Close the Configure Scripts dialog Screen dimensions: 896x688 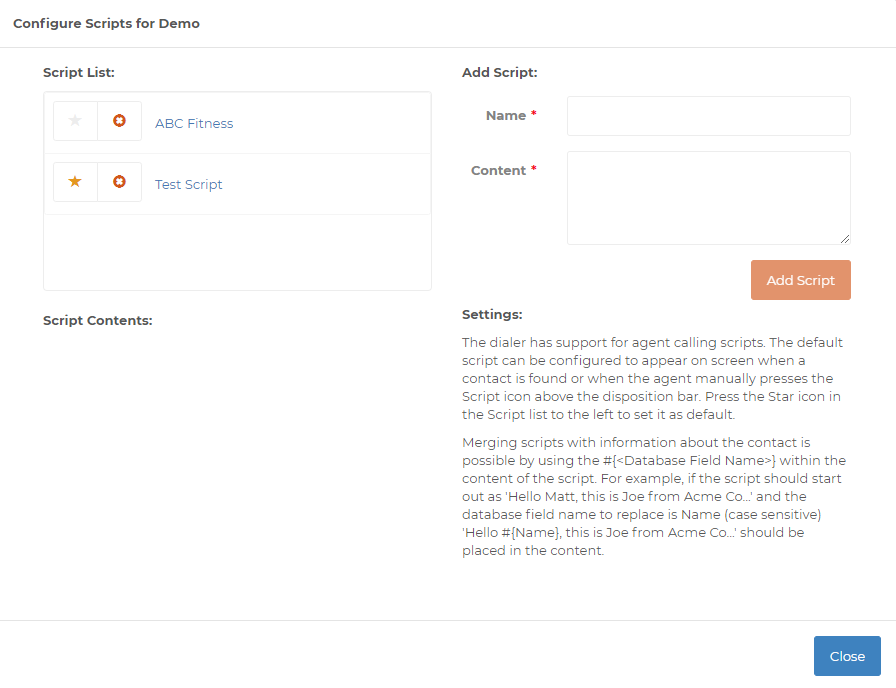pos(847,656)
